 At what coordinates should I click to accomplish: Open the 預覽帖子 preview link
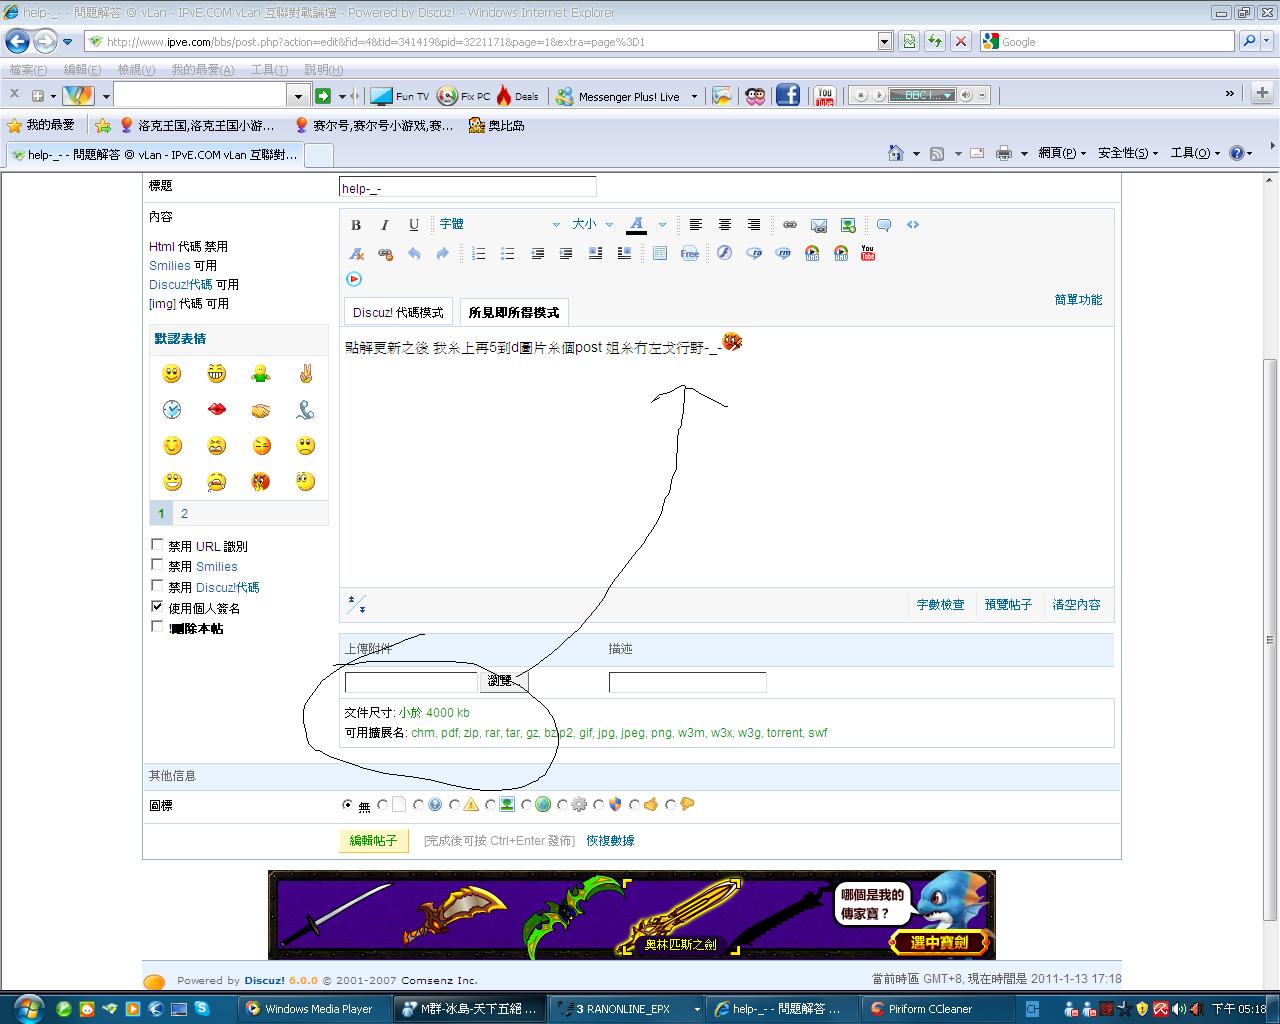tap(1008, 605)
